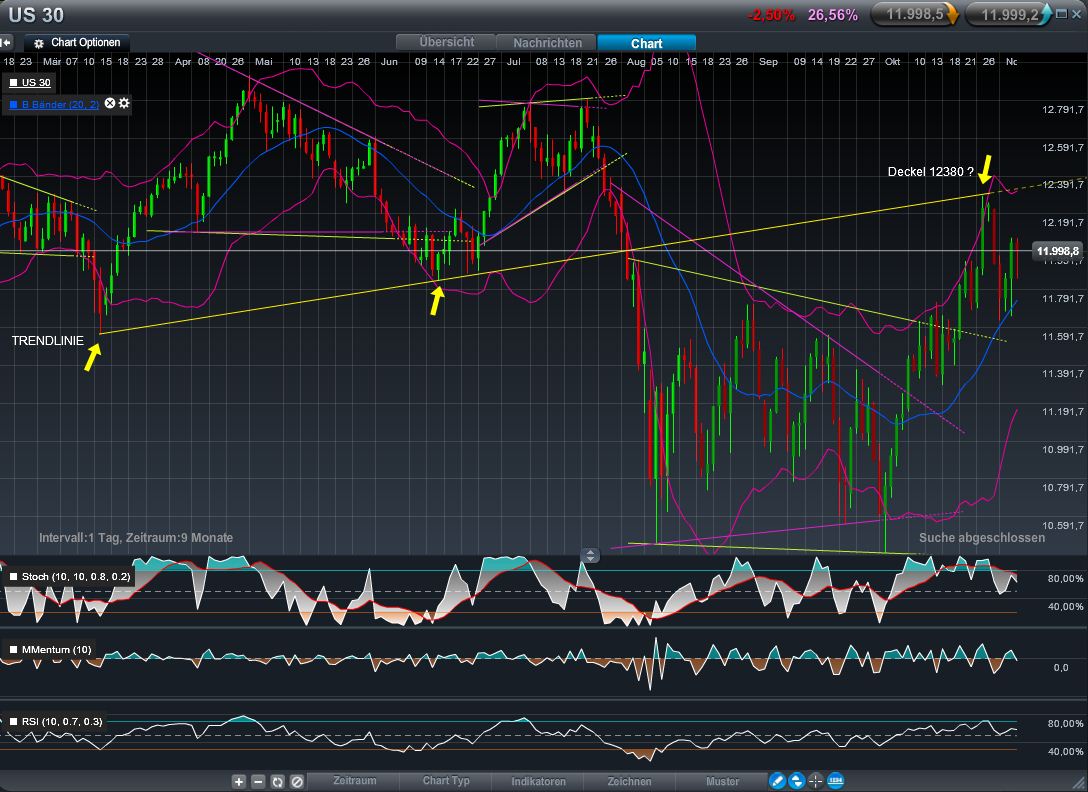Viewport: 1088px width, 792px height.
Task: Open the Chart Typ menu
Action: pos(446,781)
